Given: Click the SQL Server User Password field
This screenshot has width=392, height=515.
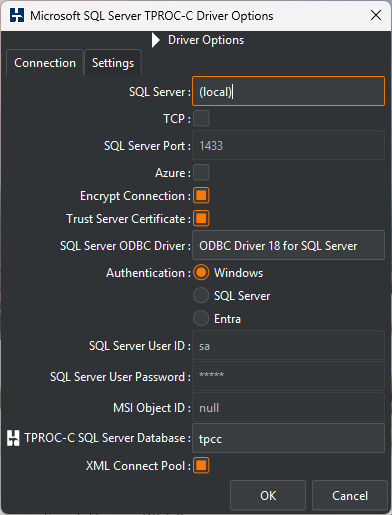Looking at the screenshot, I should point(288,376).
